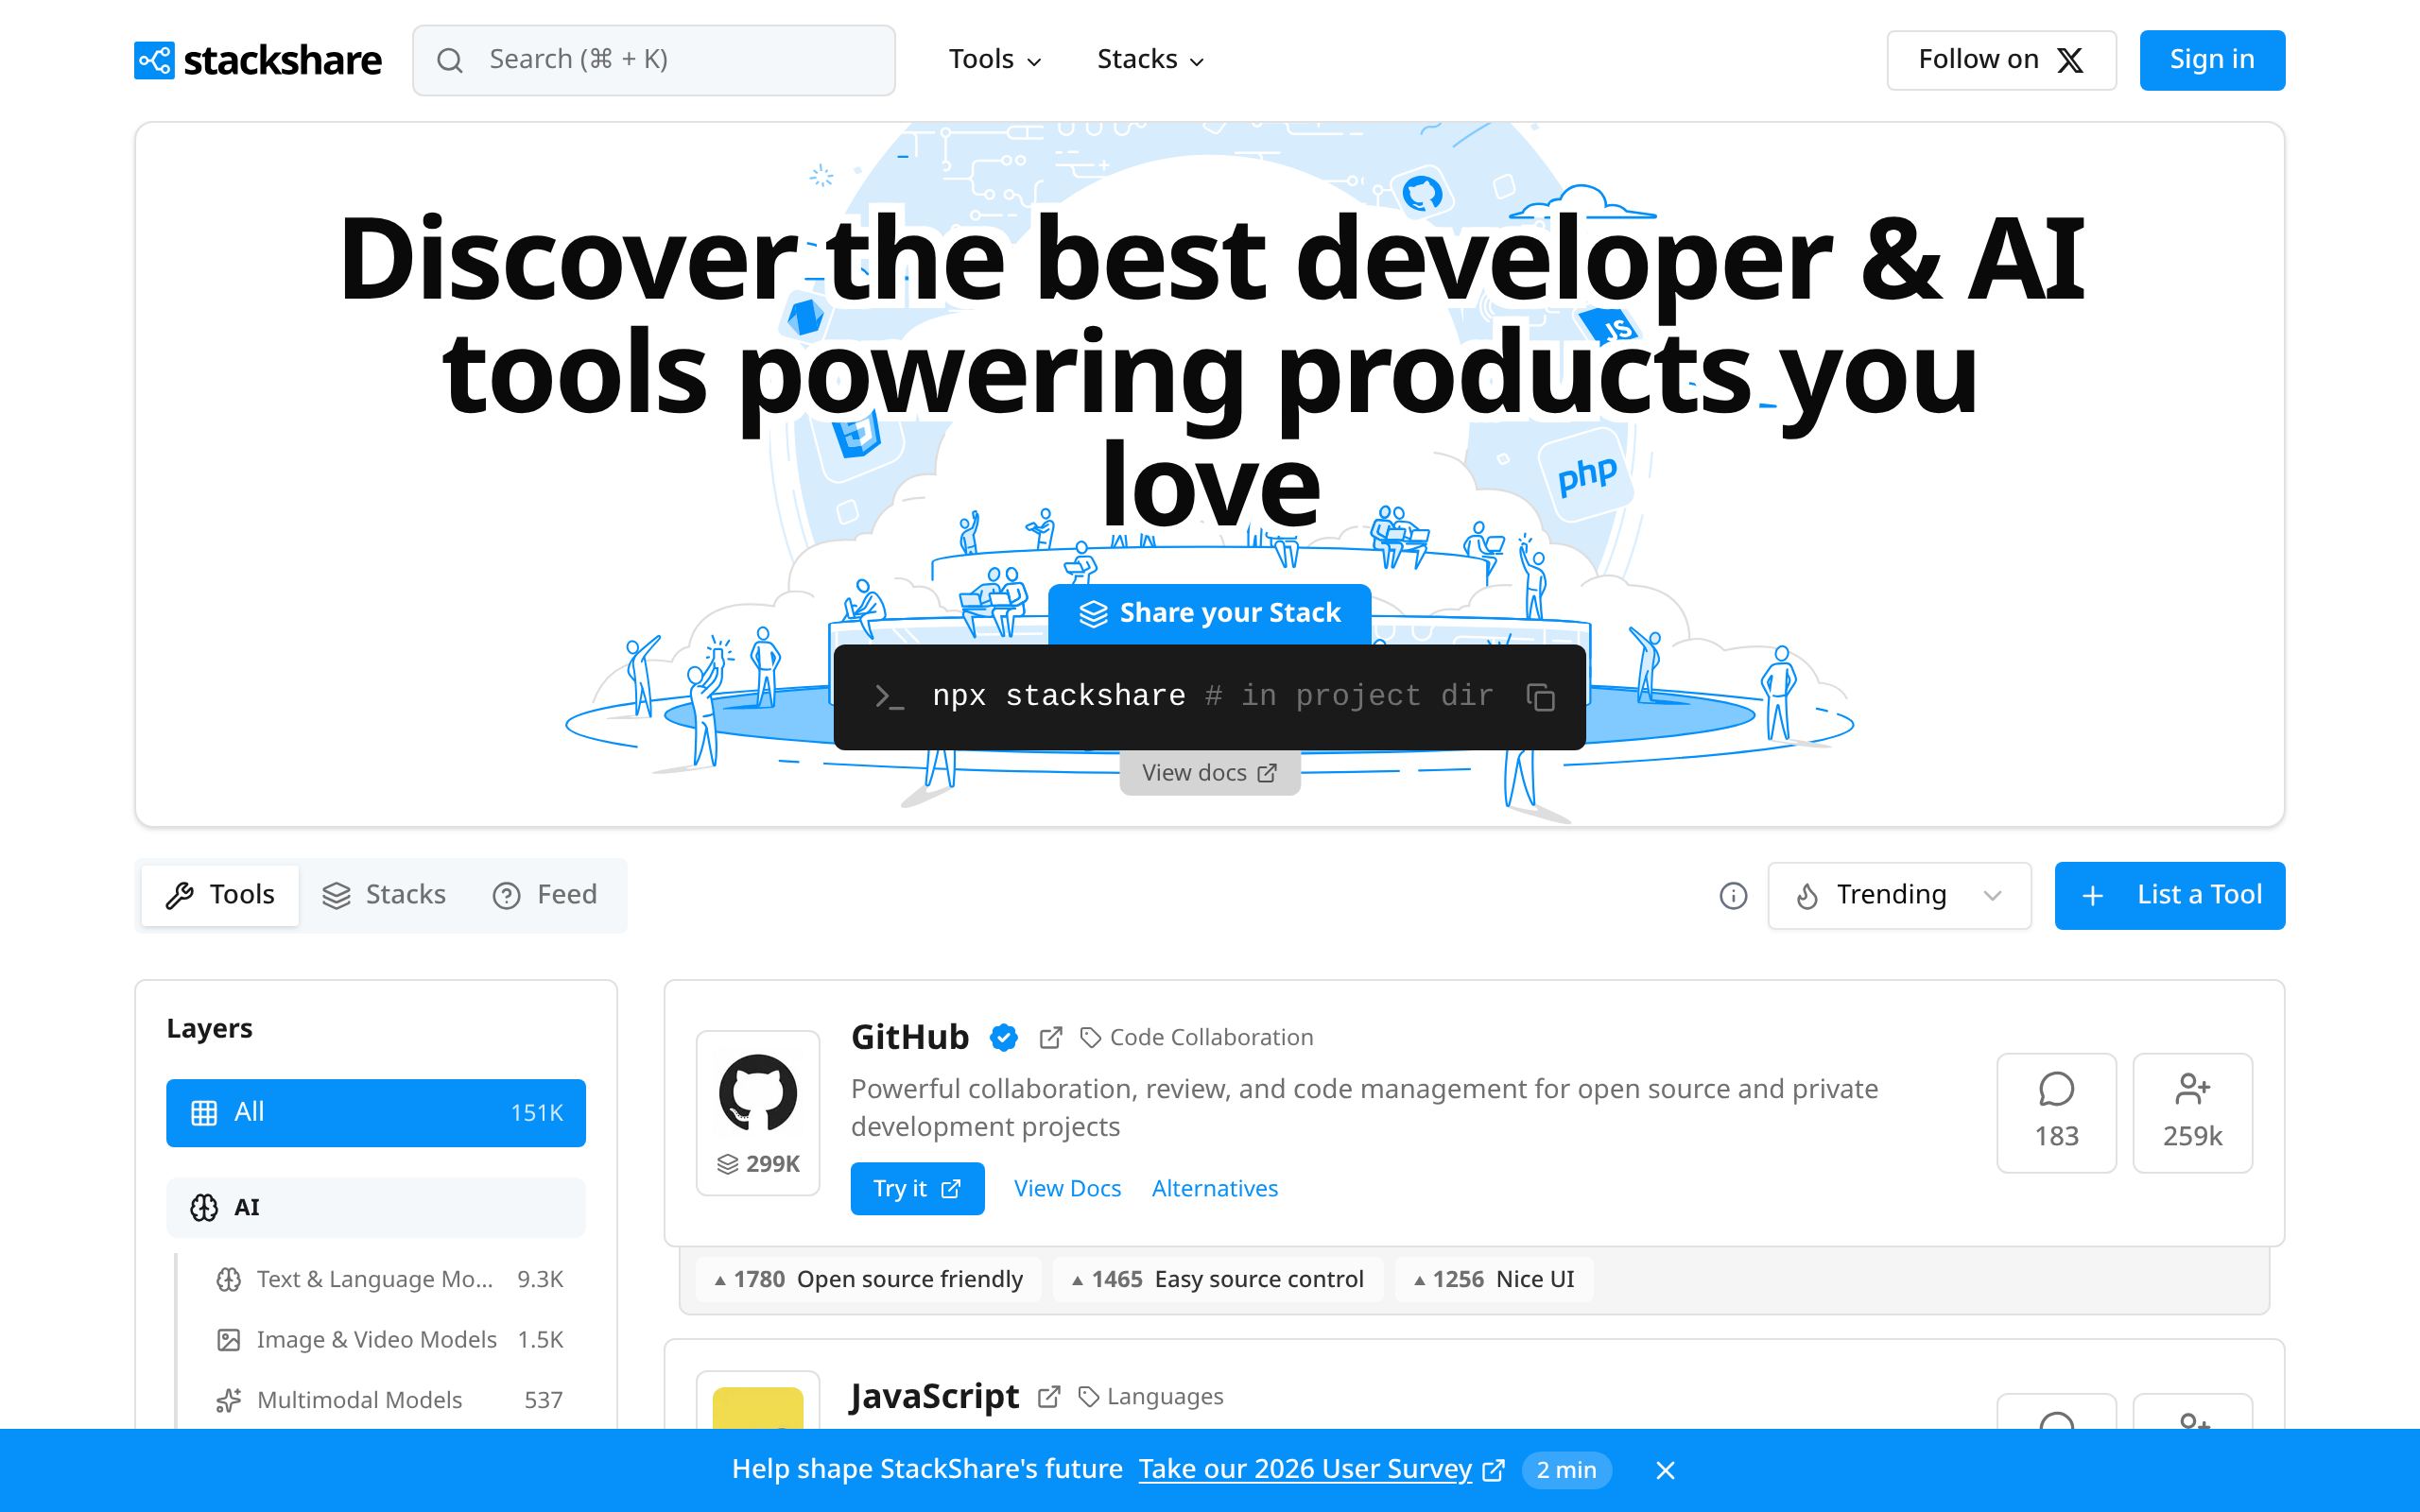The image size is (2420, 1512).
Task: Open GitHub's 183 comments box
Action: pyautogui.click(x=2056, y=1112)
